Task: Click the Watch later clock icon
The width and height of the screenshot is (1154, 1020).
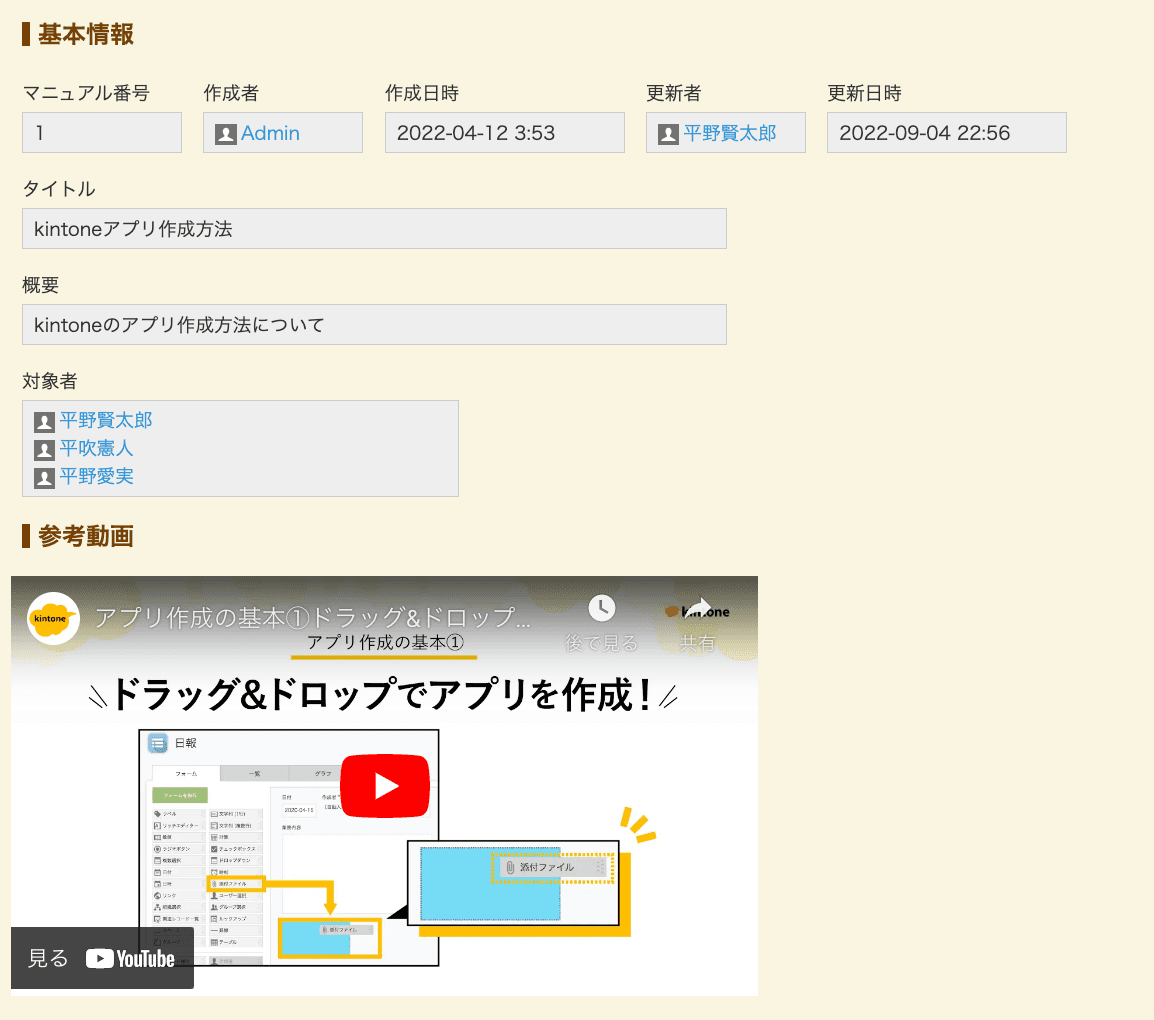Action: (x=601, y=609)
